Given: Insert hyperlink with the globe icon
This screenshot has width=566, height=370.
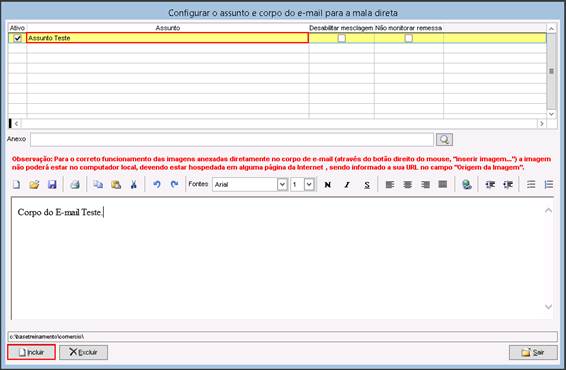Looking at the screenshot, I should pos(467,185).
